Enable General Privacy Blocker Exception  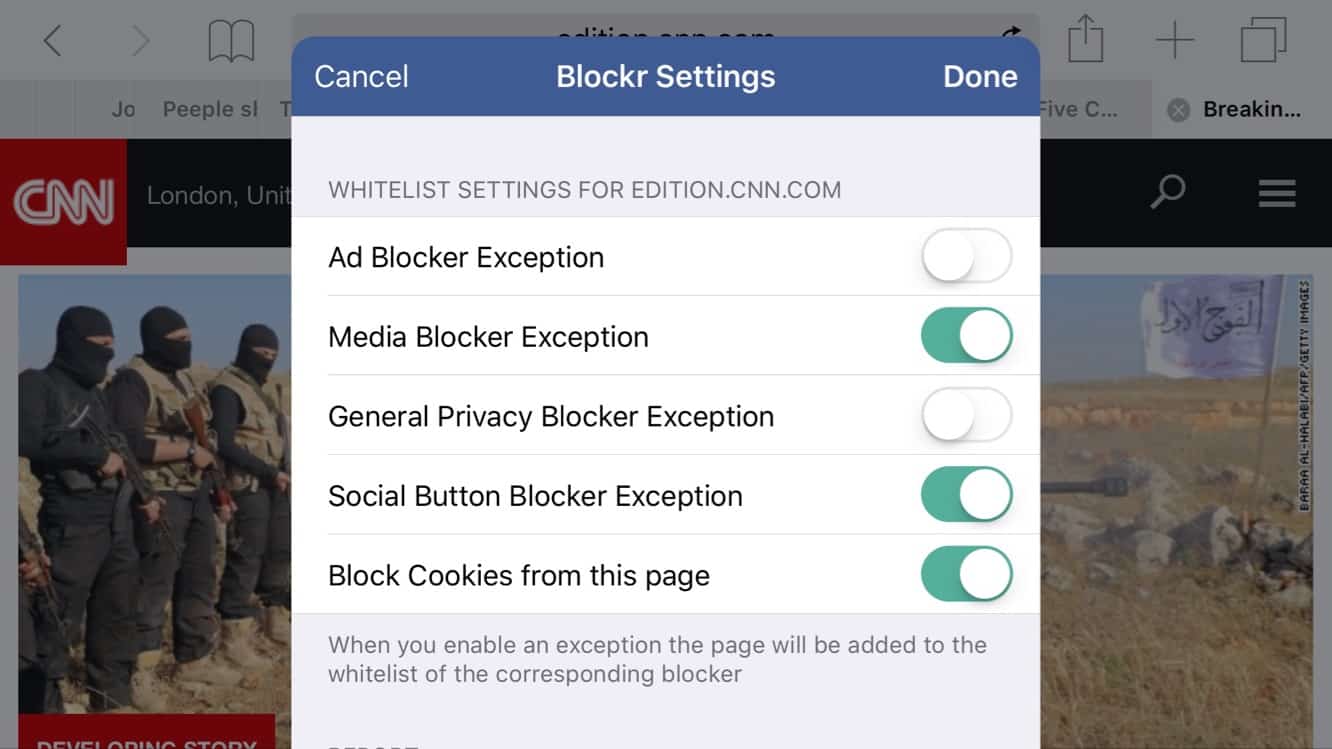pos(966,416)
